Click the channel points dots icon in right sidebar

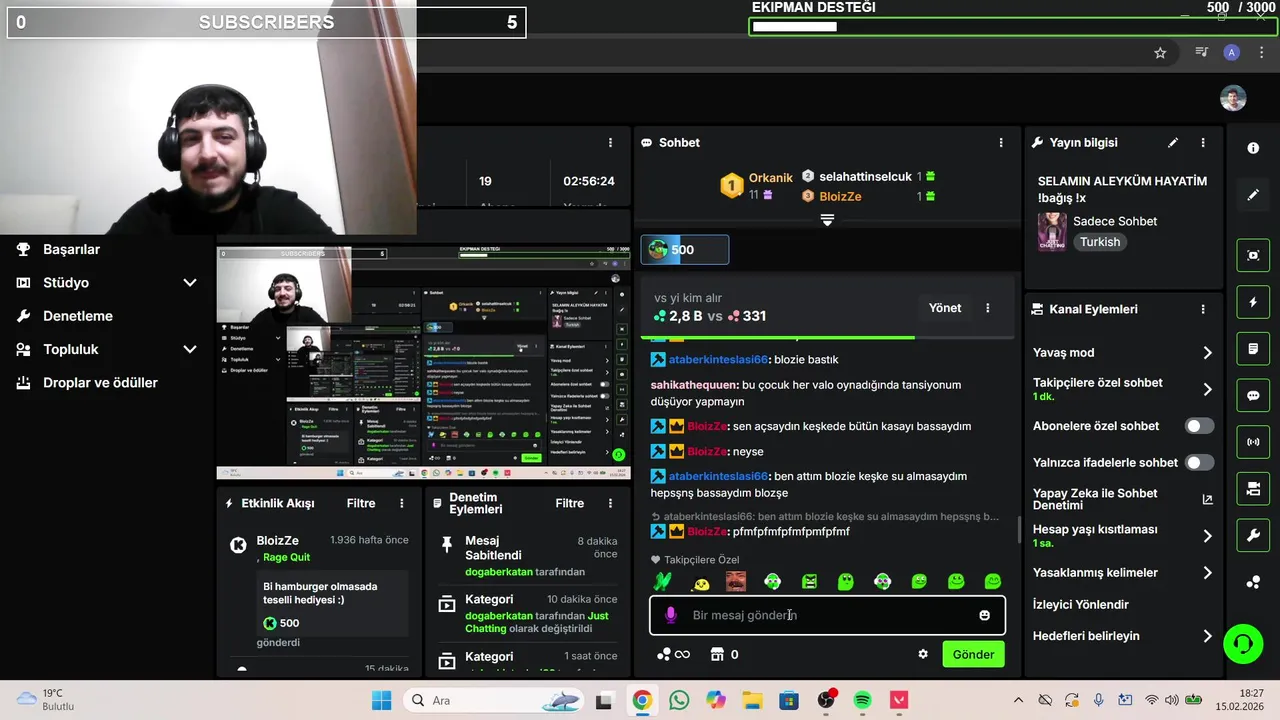[x=1253, y=583]
